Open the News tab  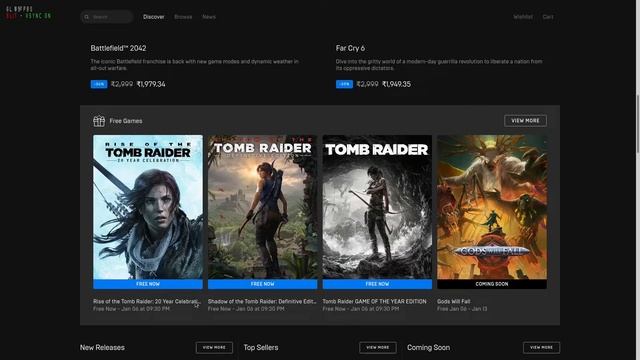click(x=209, y=17)
